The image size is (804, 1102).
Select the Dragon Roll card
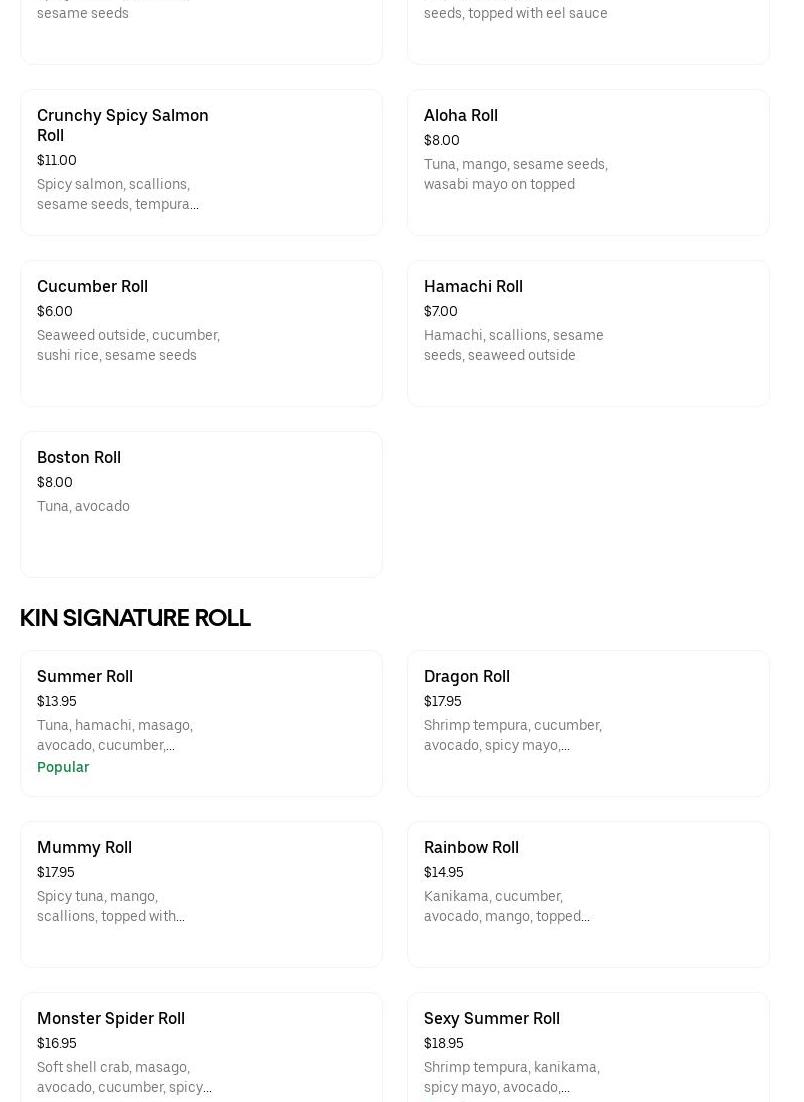[x=588, y=723]
